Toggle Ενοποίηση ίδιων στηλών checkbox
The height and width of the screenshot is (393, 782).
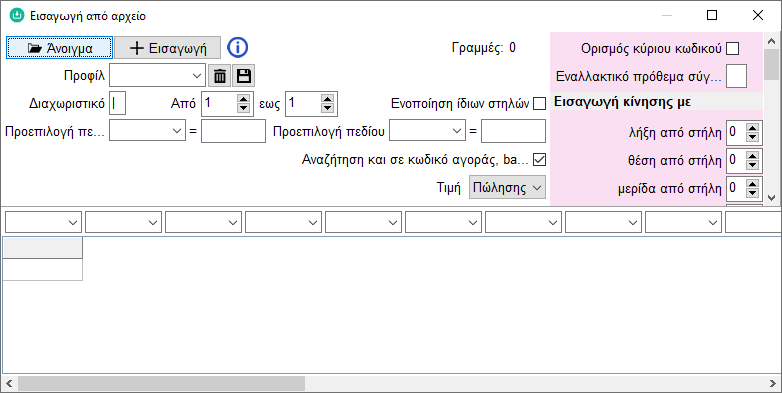click(x=539, y=104)
